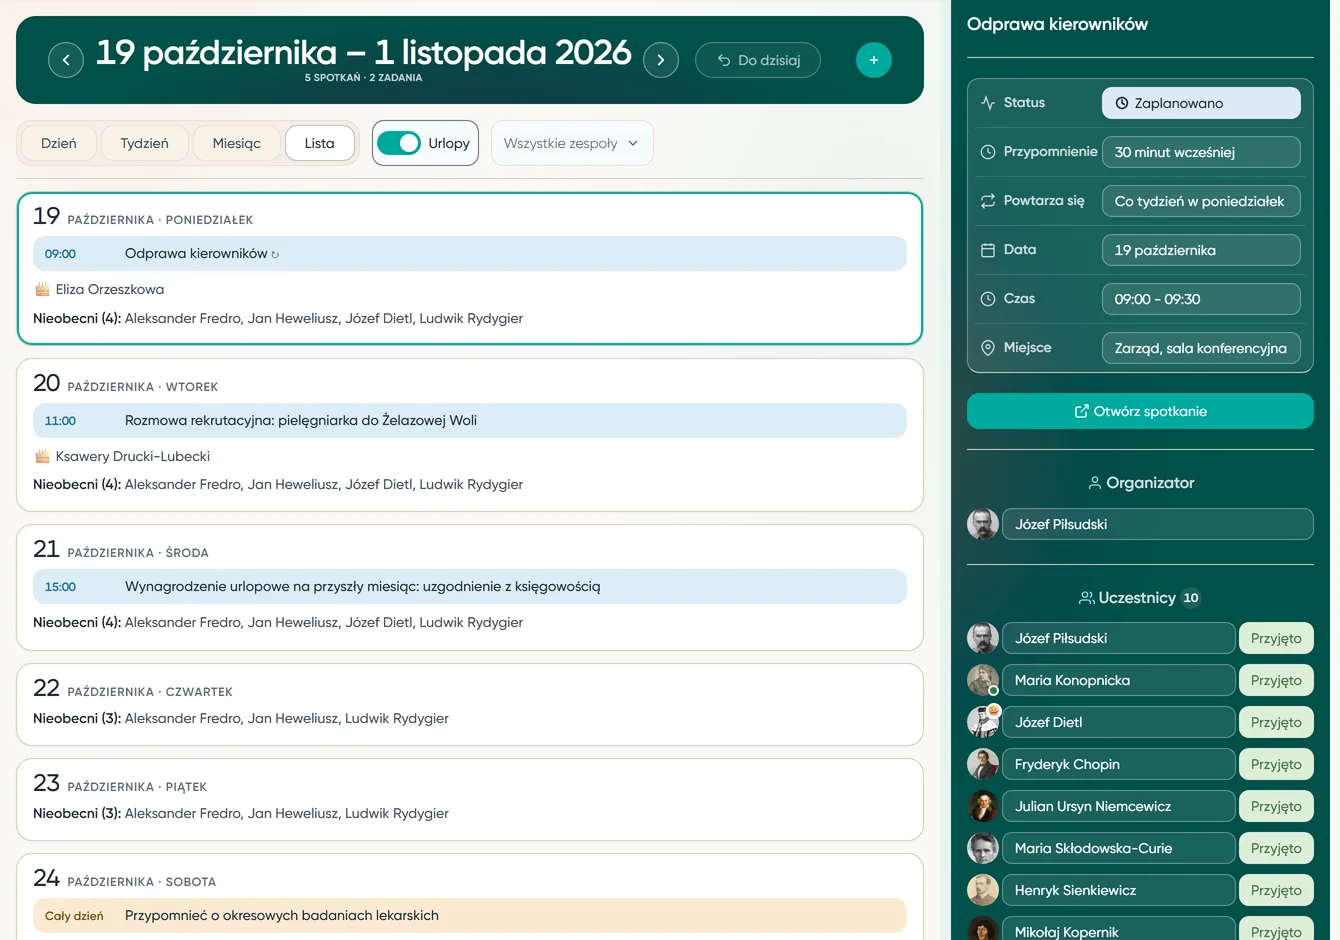The height and width of the screenshot is (940, 1340).
Task: Edit the date field 19 października
Action: coord(1201,250)
